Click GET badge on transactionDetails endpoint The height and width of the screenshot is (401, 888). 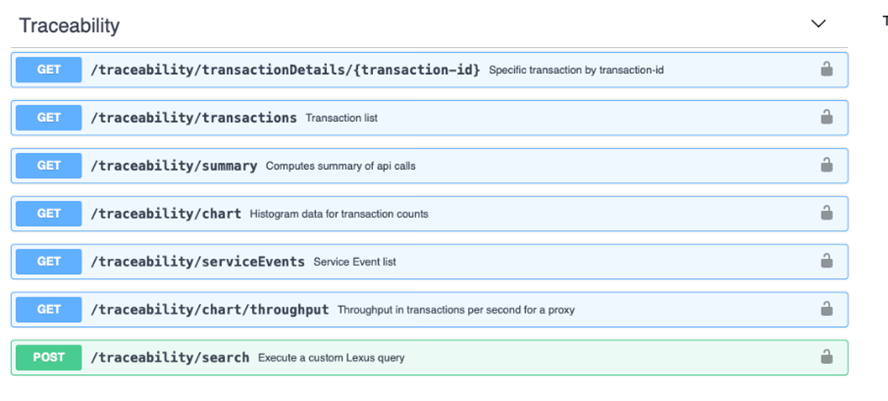(49, 70)
